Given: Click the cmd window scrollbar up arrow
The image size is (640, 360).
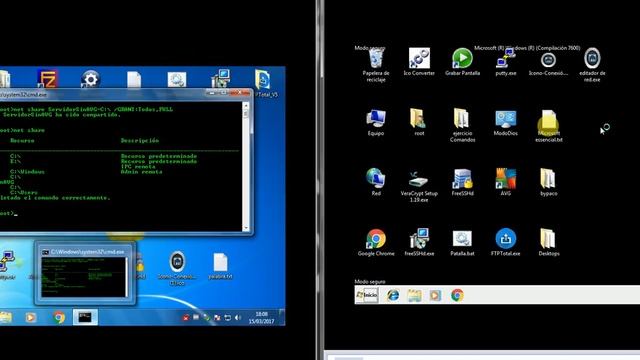Looking at the screenshot, I should [246, 105].
